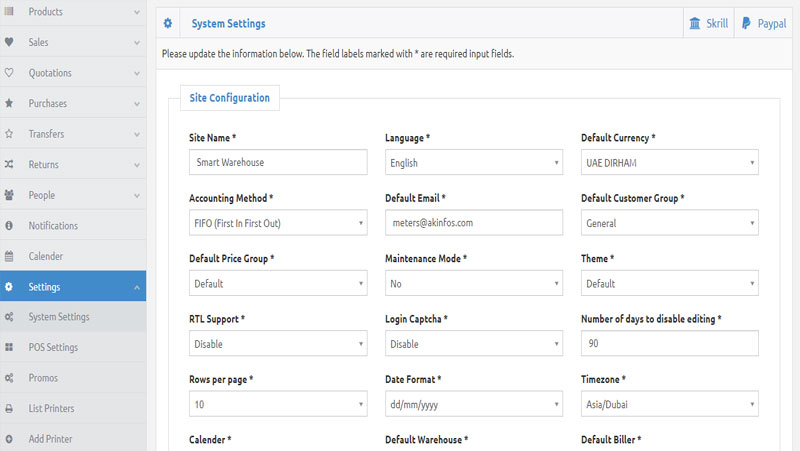
Task: Open the RTL Support dropdown
Action: [277, 344]
